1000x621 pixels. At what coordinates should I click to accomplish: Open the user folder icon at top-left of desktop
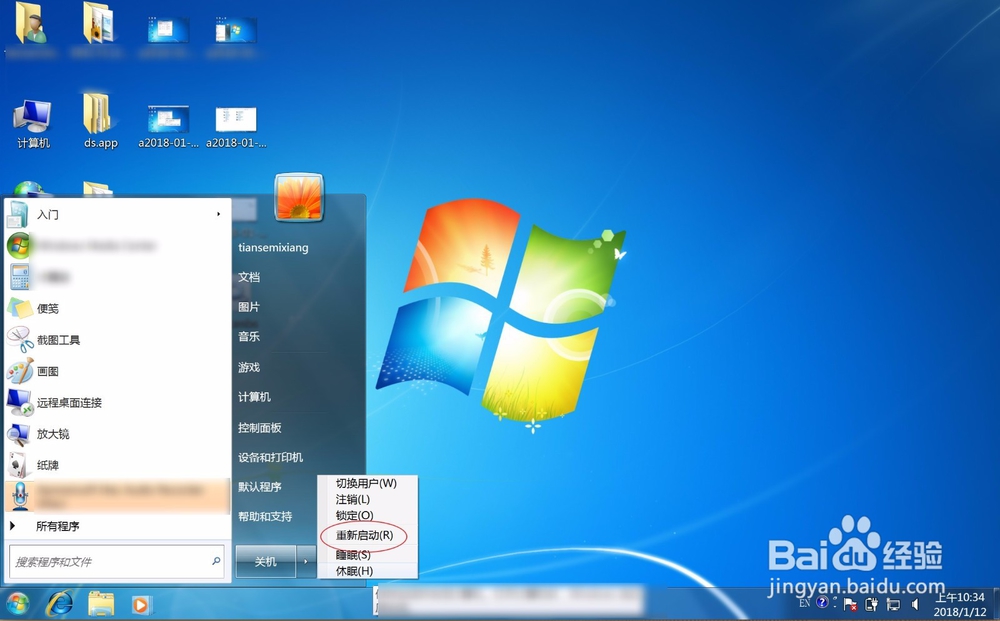[x=31, y=24]
